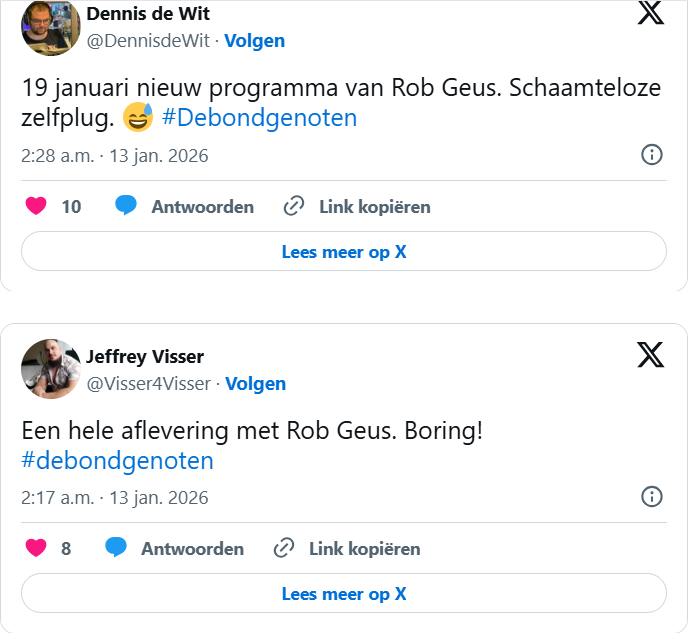688x636 pixels.
Task: Click chain link icon on Jeffrey's tweet
Action: [x=284, y=549]
